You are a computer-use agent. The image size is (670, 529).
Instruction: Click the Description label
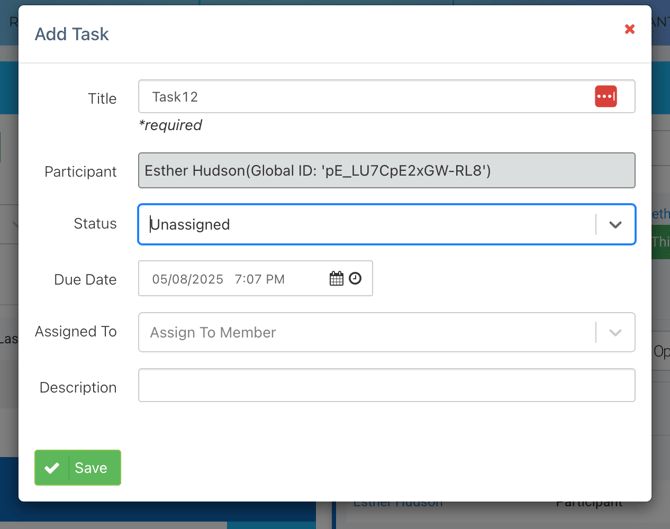pos(78,388)
